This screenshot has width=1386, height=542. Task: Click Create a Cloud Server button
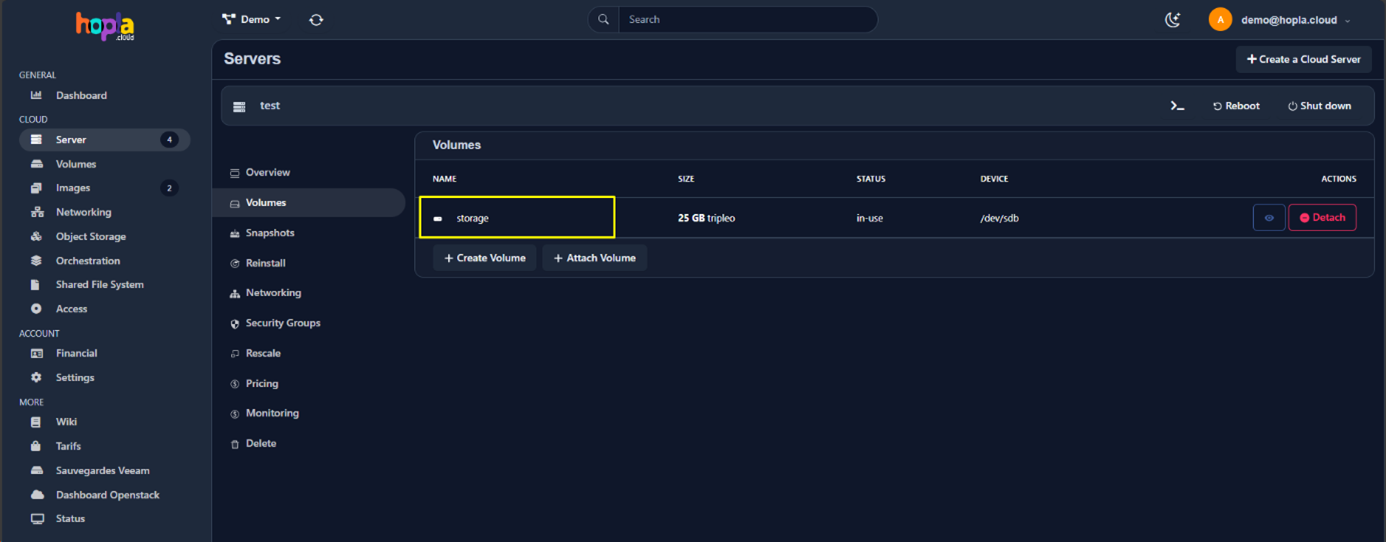(1303, 59)
